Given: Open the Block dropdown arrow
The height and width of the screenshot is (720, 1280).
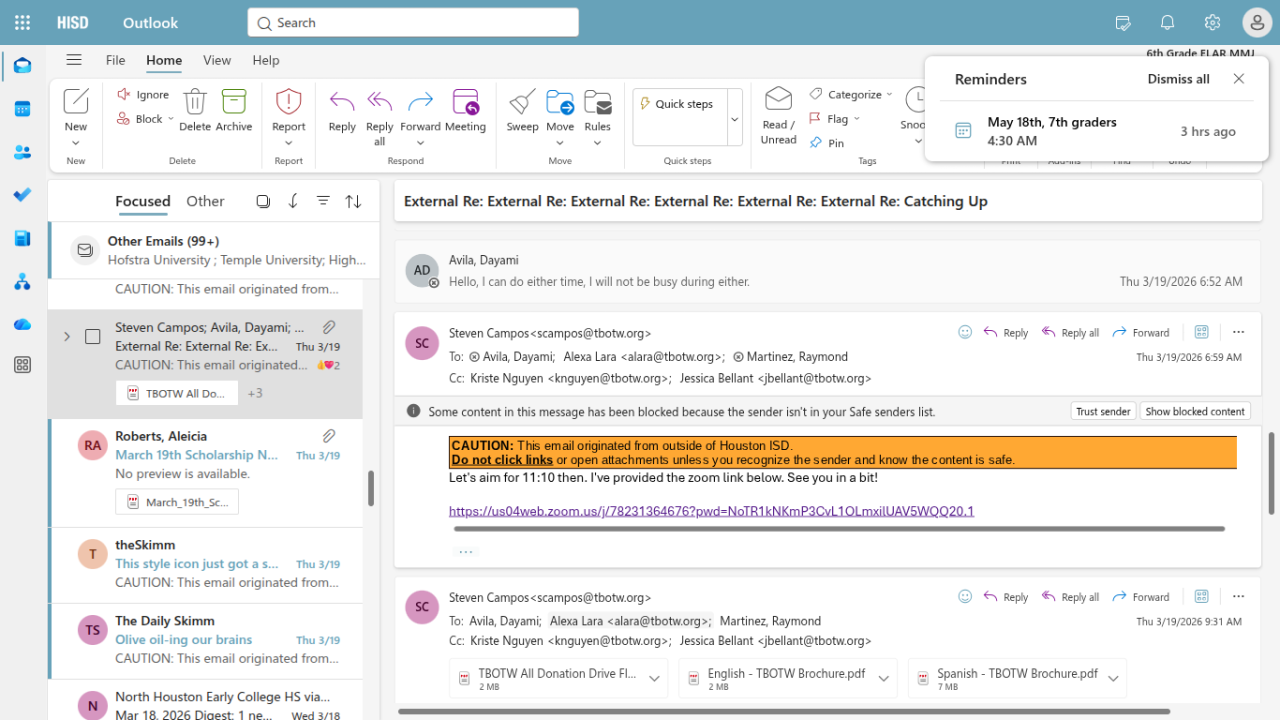Looking at the screenshot, I should coord(171,119).
